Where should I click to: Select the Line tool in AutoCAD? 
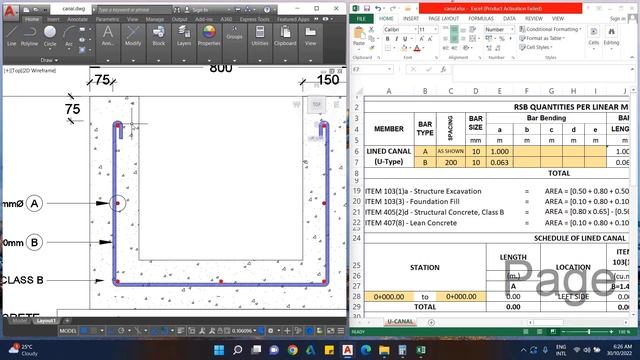pyautogui.click(x=11, y=35)
